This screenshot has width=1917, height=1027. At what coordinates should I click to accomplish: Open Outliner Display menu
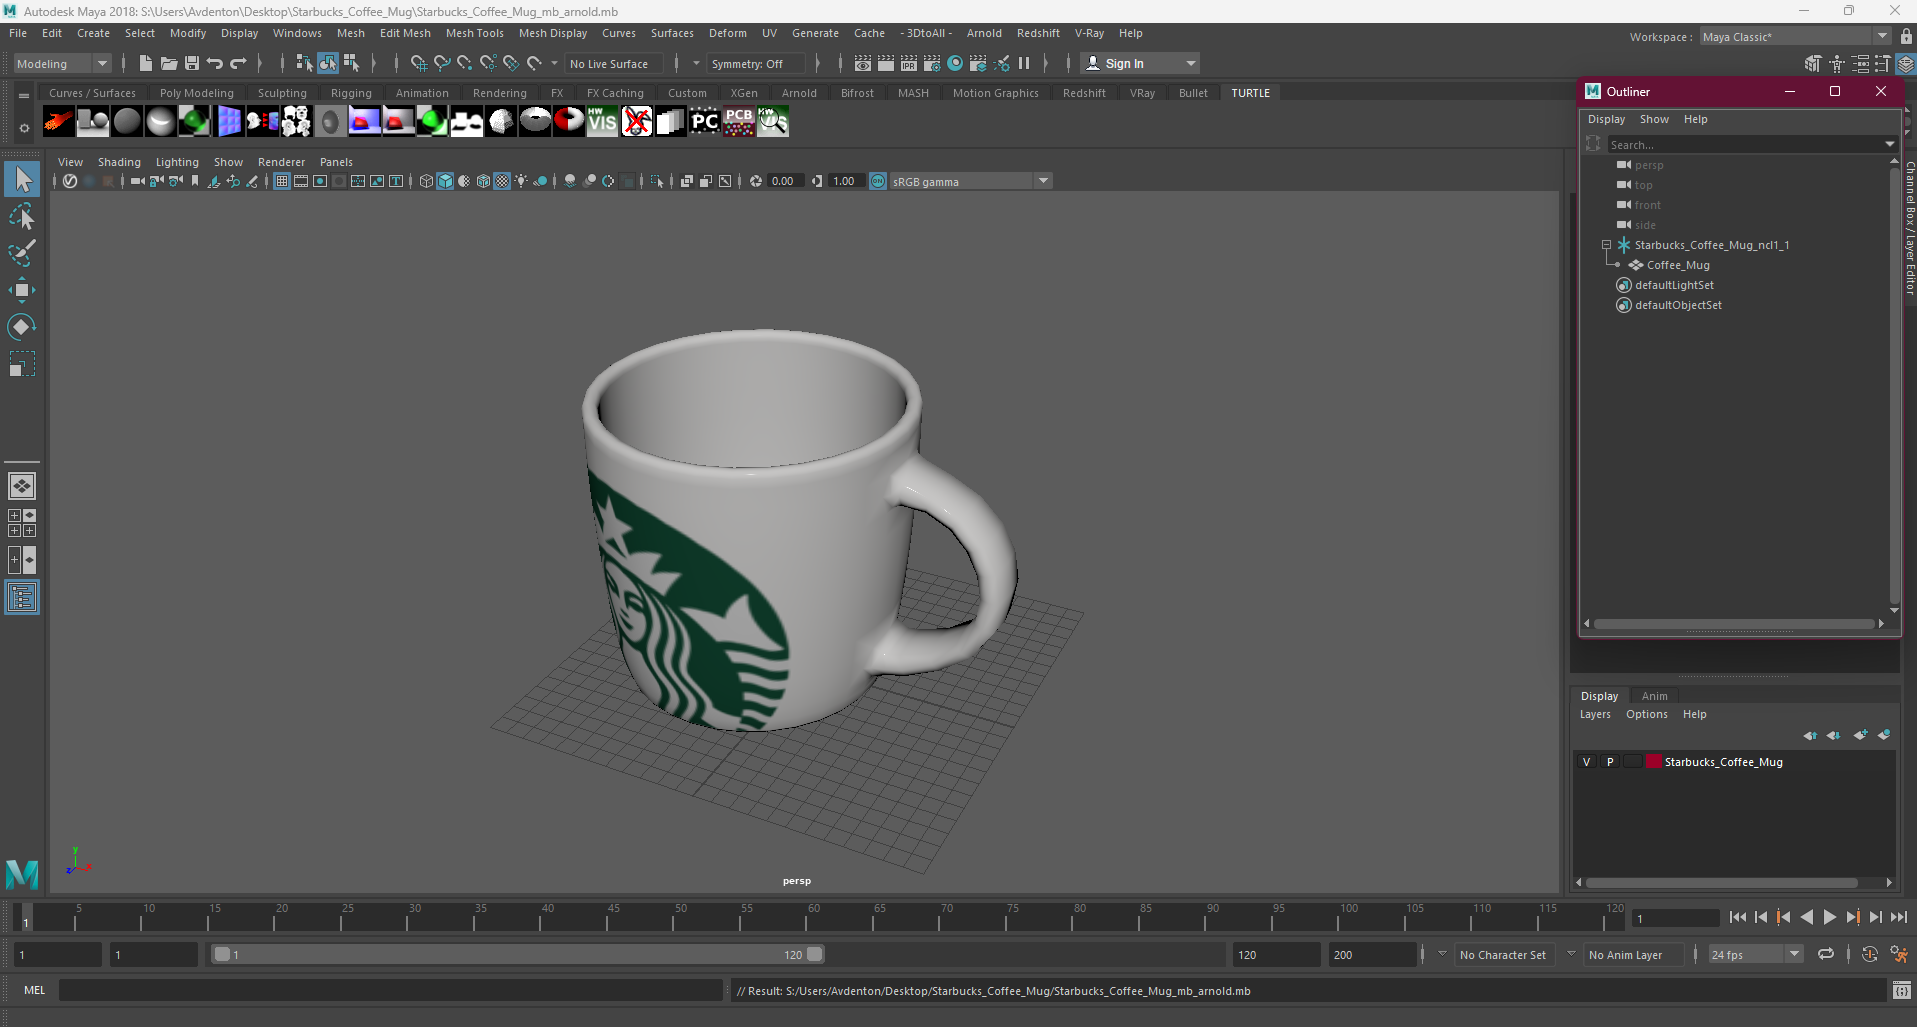tap(1606, 119)
